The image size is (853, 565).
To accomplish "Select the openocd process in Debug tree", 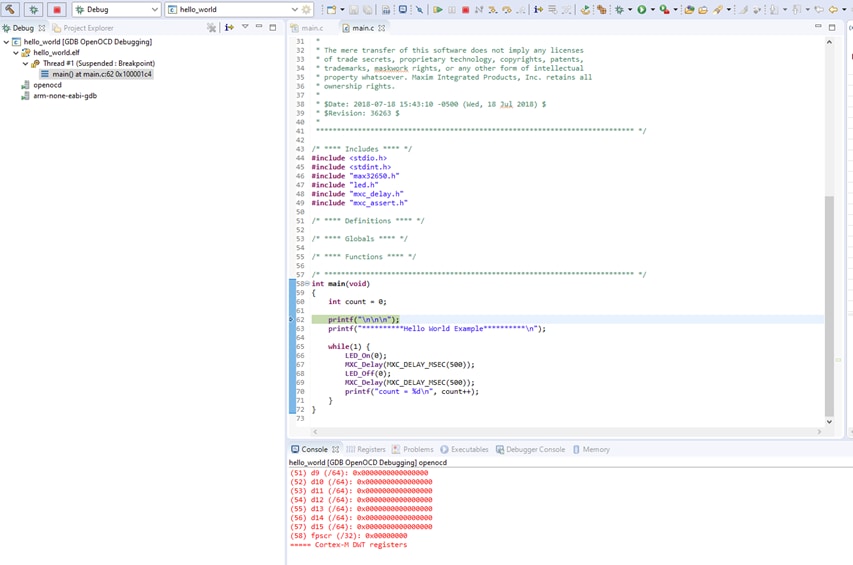I will (47, 85).
